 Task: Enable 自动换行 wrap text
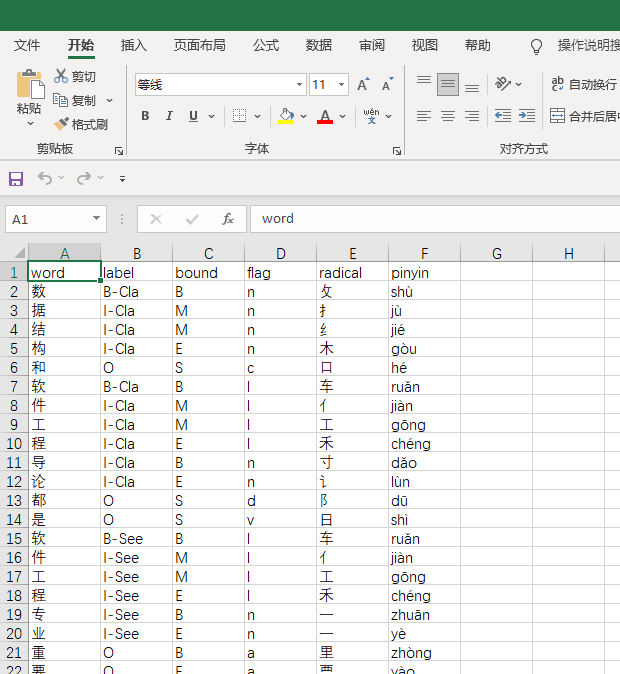[x=584, y=84]
